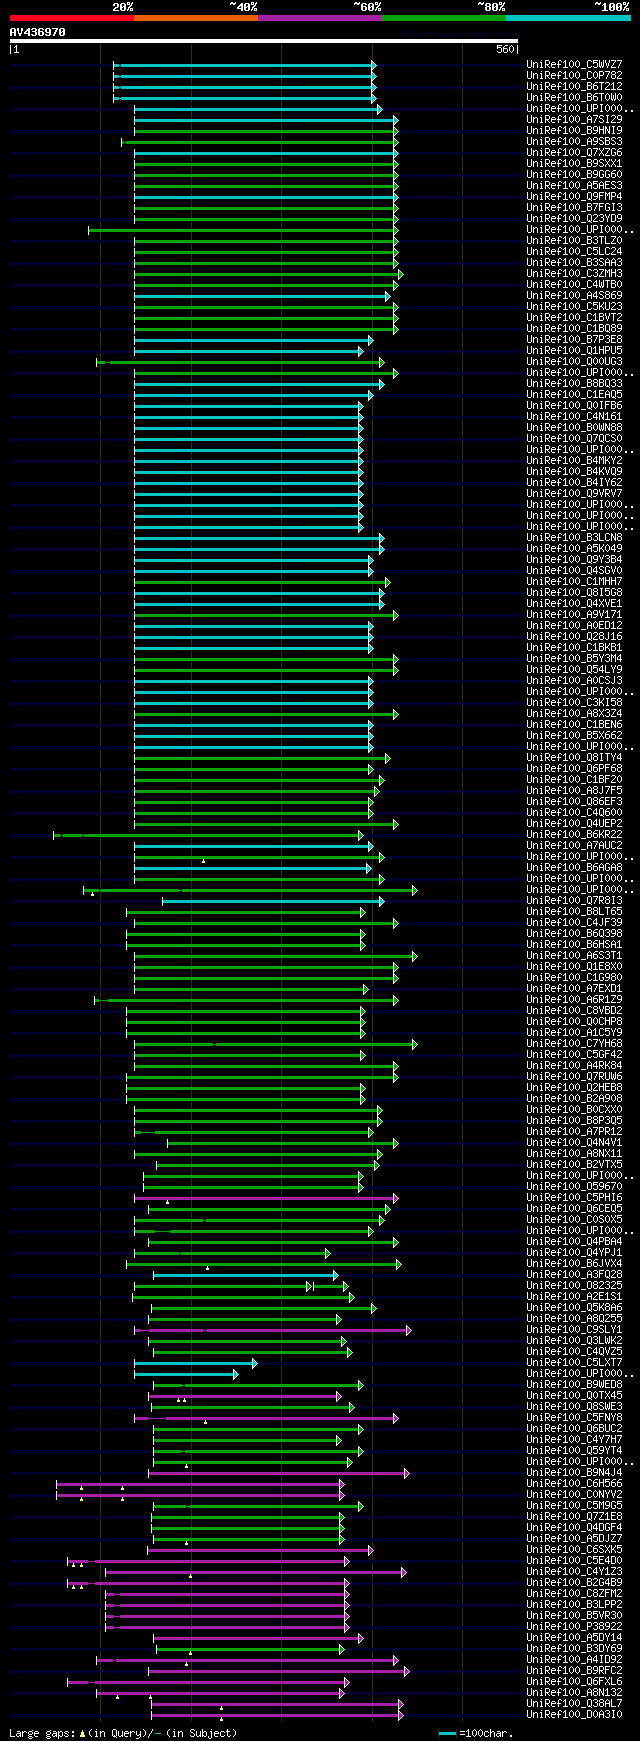Viewport: 640px width, 1741px height.
Task: Click hit label UniRef100_Q38AL7
Action: 574,1703
